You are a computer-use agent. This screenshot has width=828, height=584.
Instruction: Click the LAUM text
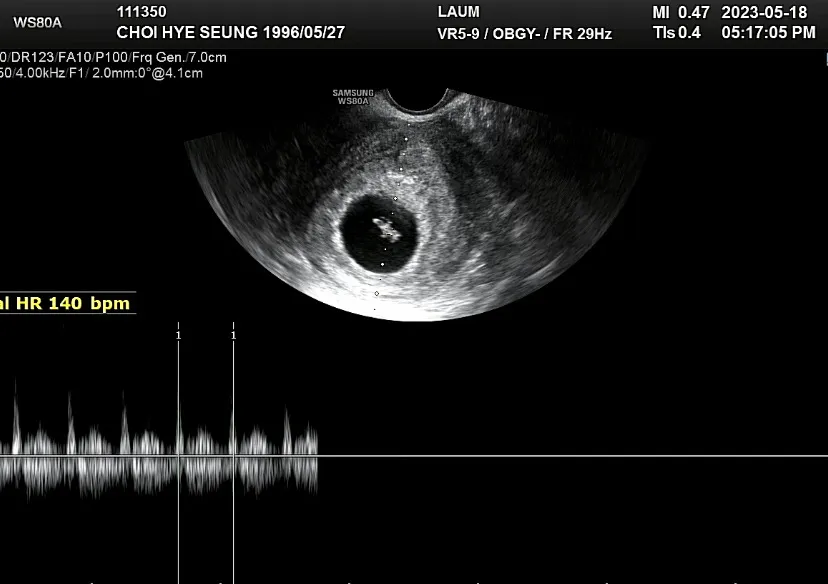click(x=458, y=12)
